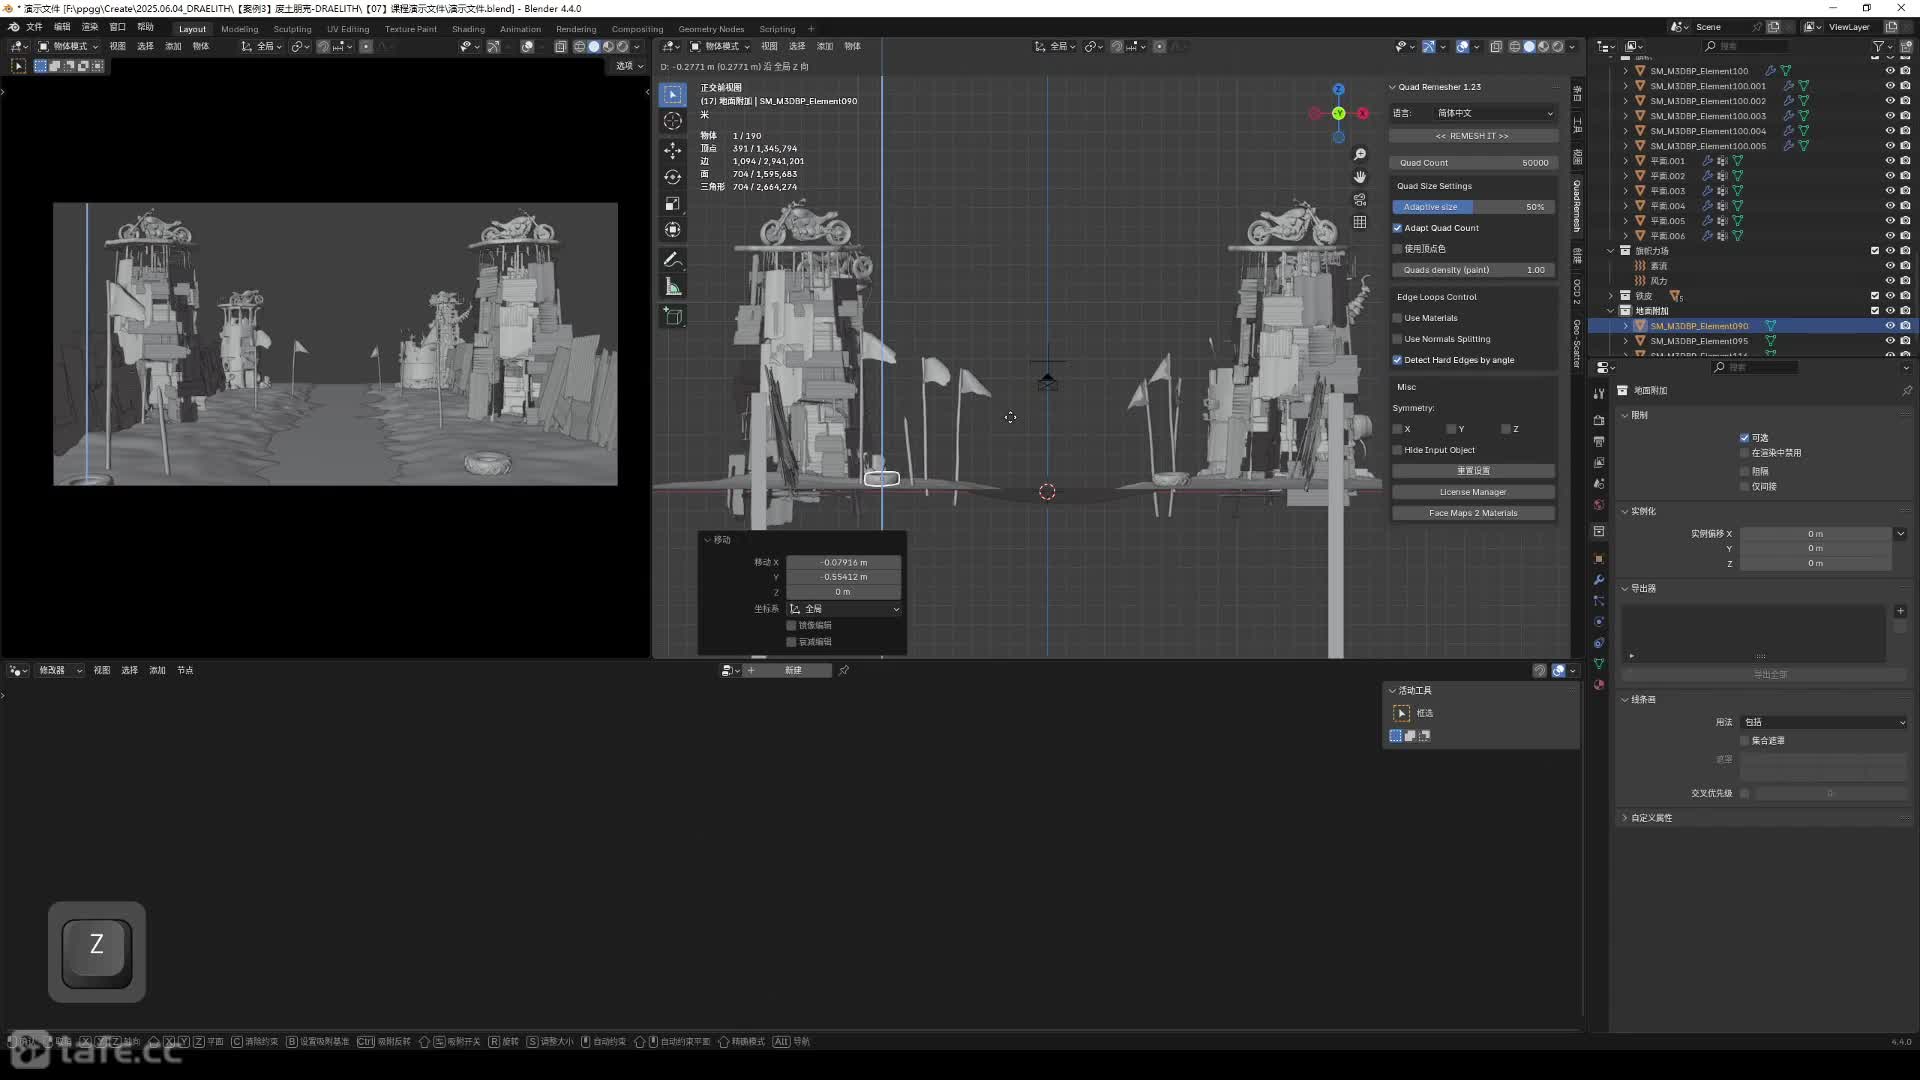The height and width of the screenshot is (1080, 1920).
Task: Hide SM_M3DBP_Element090 with eye icon
Action: [x=1890, y=326]
